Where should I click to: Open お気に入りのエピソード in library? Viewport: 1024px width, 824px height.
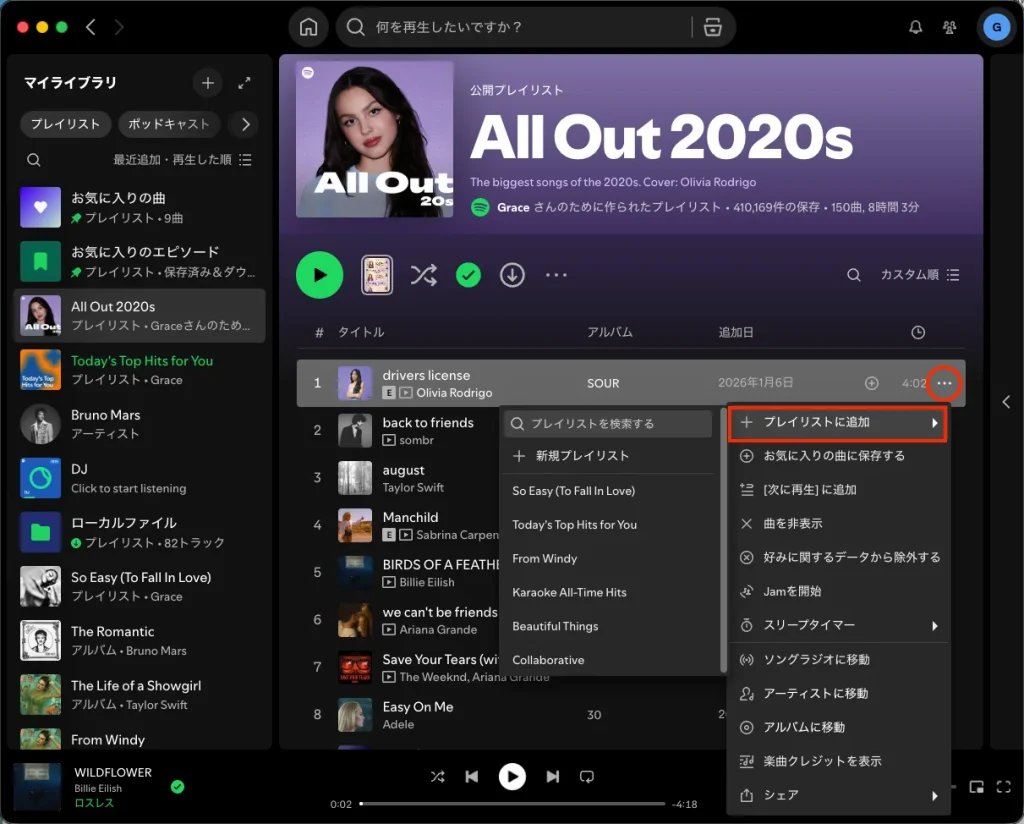point(140,262)
